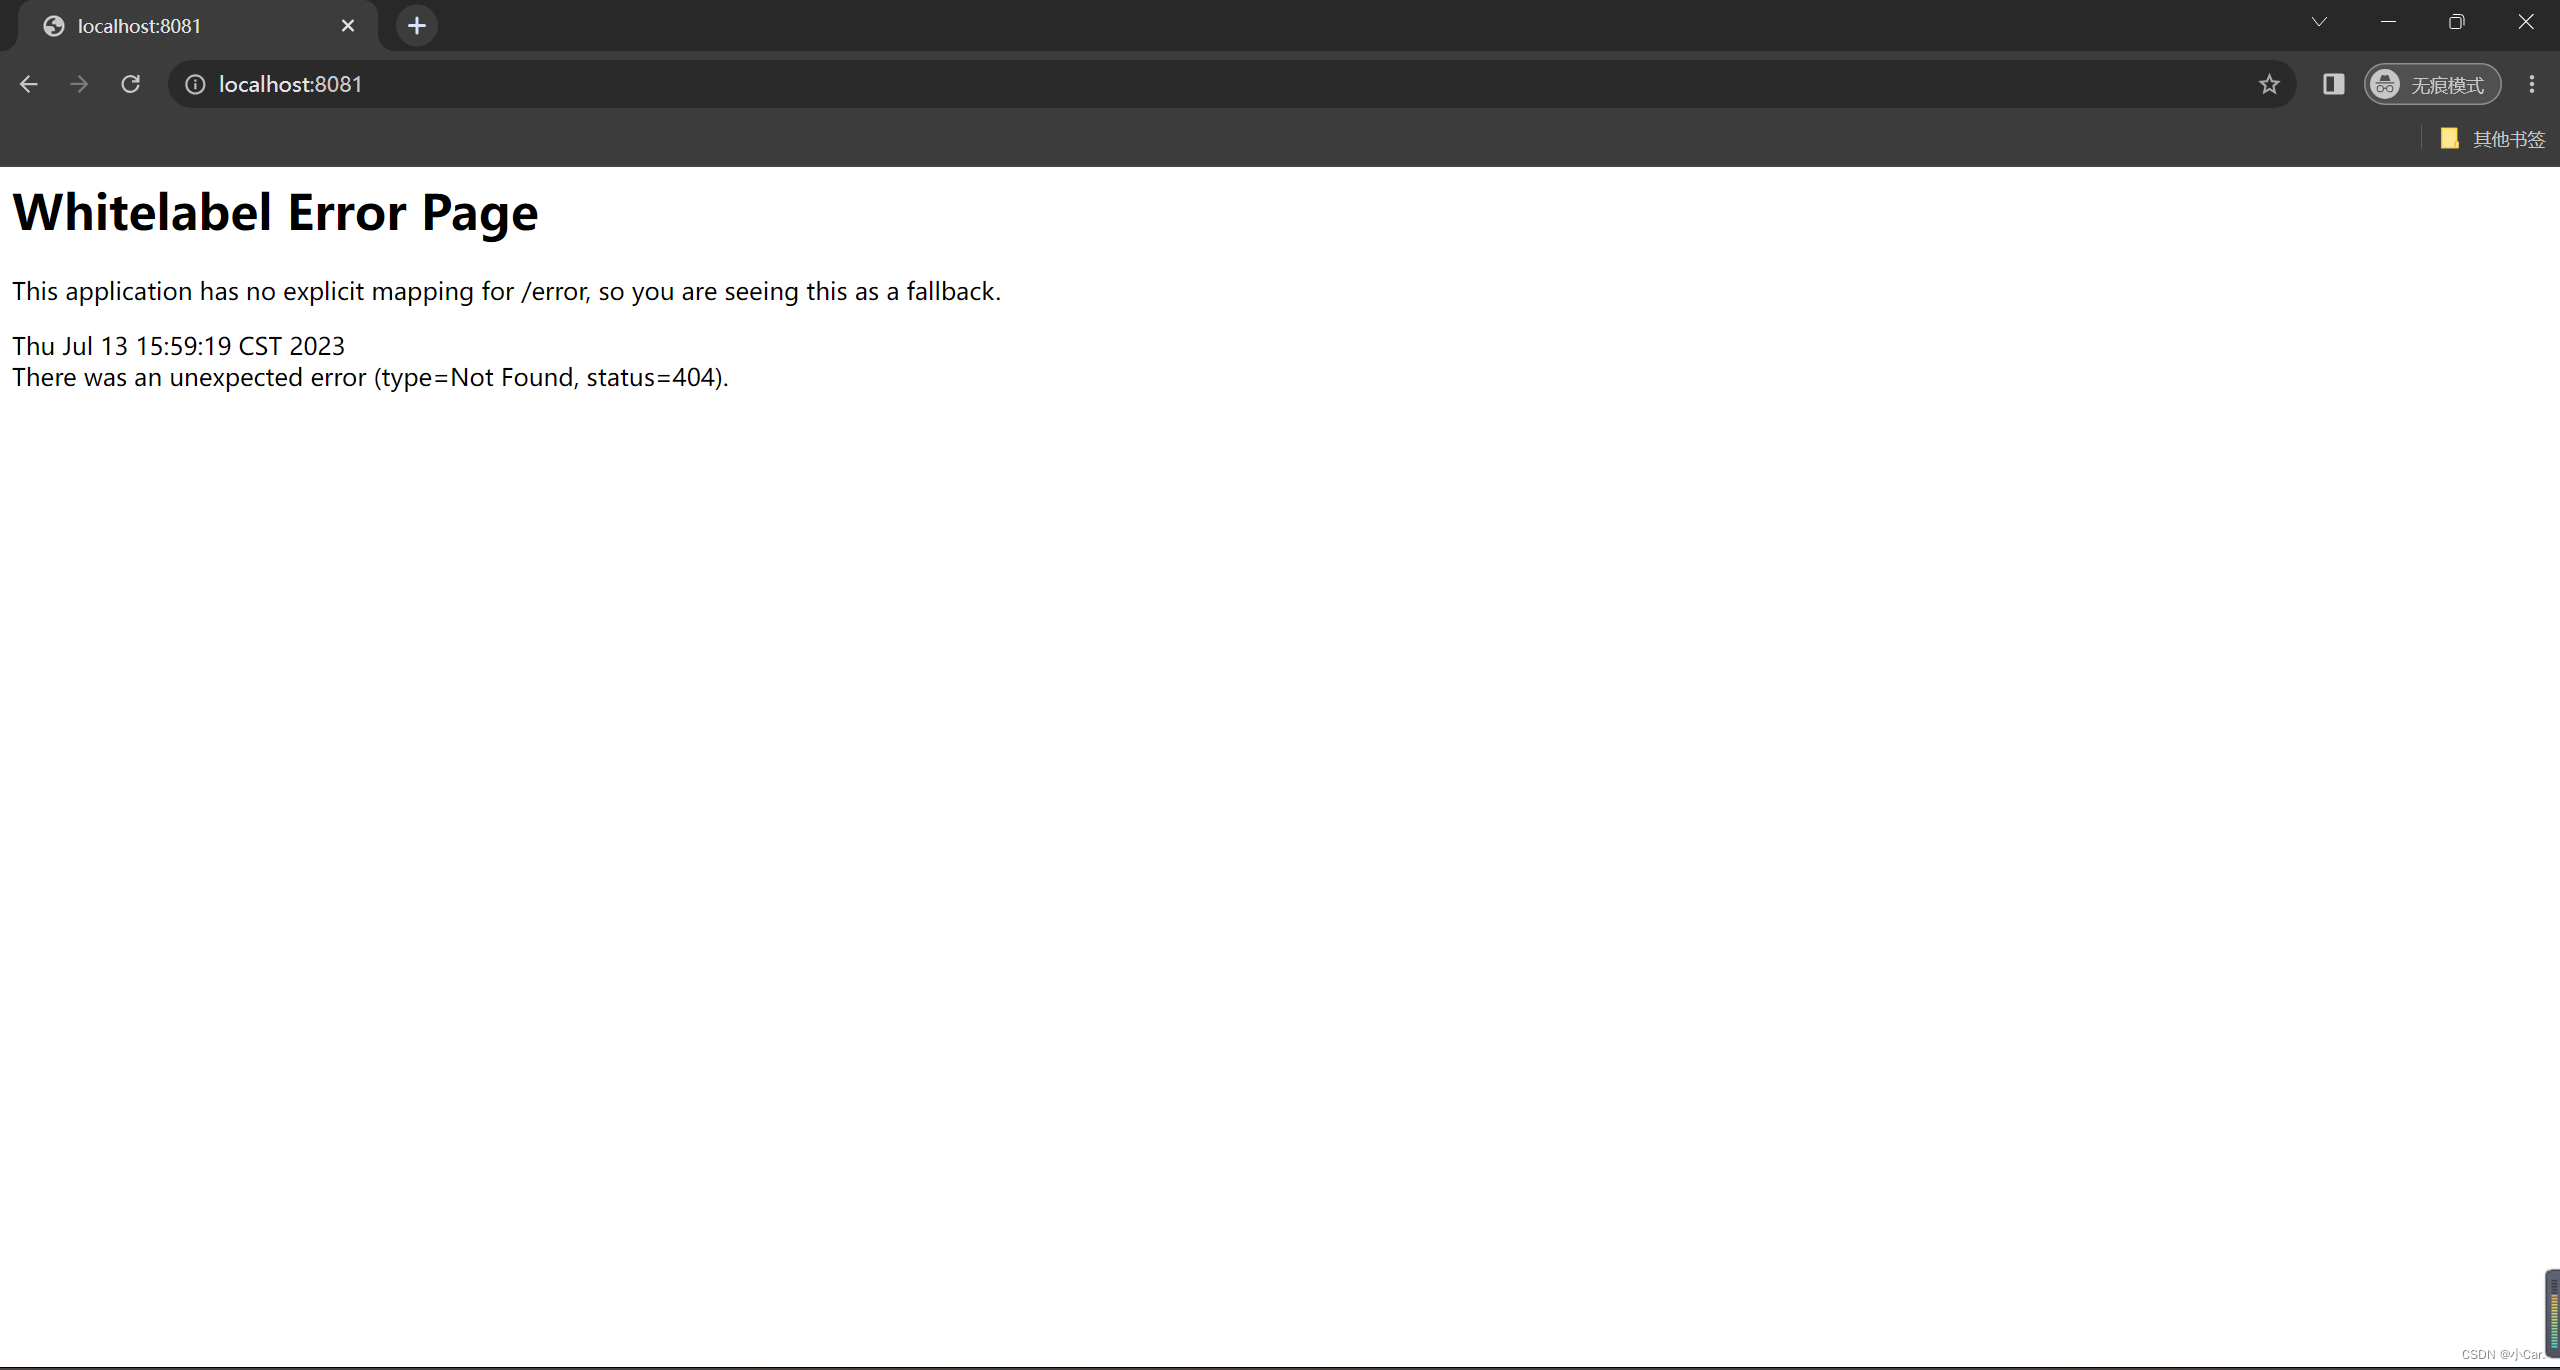Reload the localhost:8081 page

131,84
